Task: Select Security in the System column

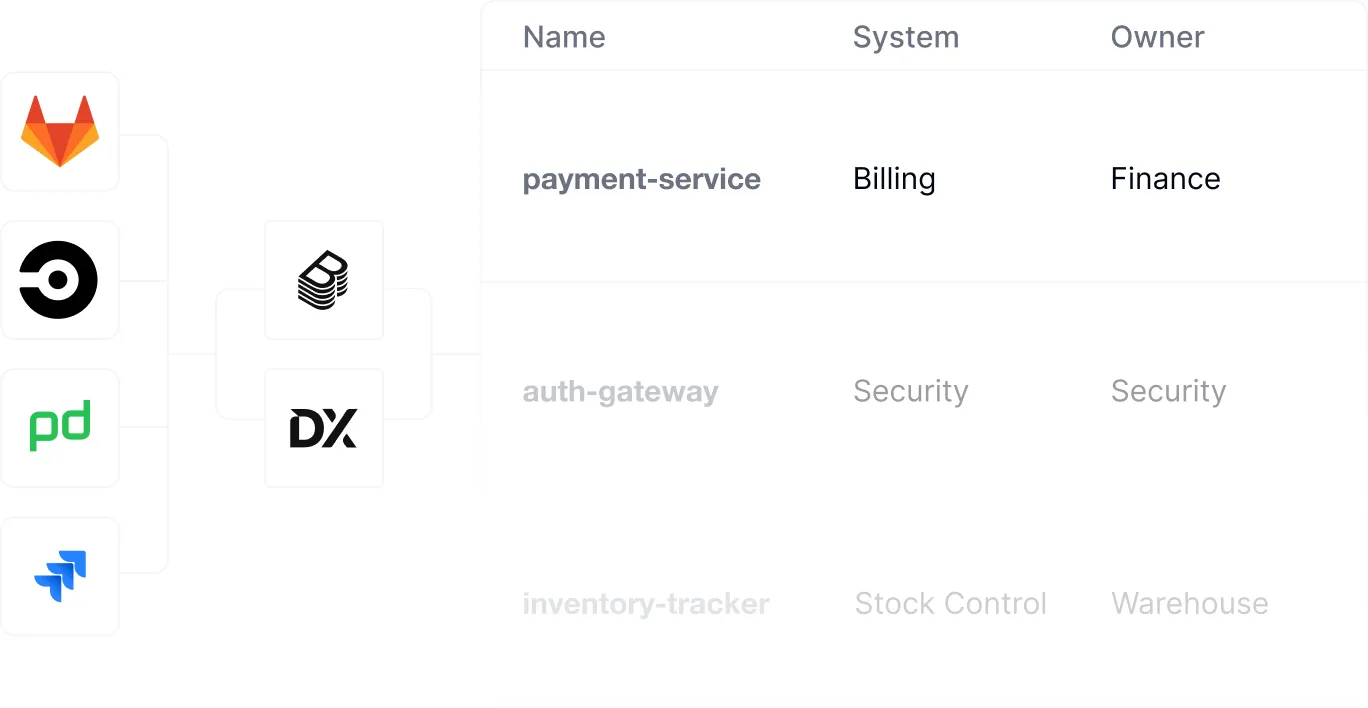Action: coord(910,391)
